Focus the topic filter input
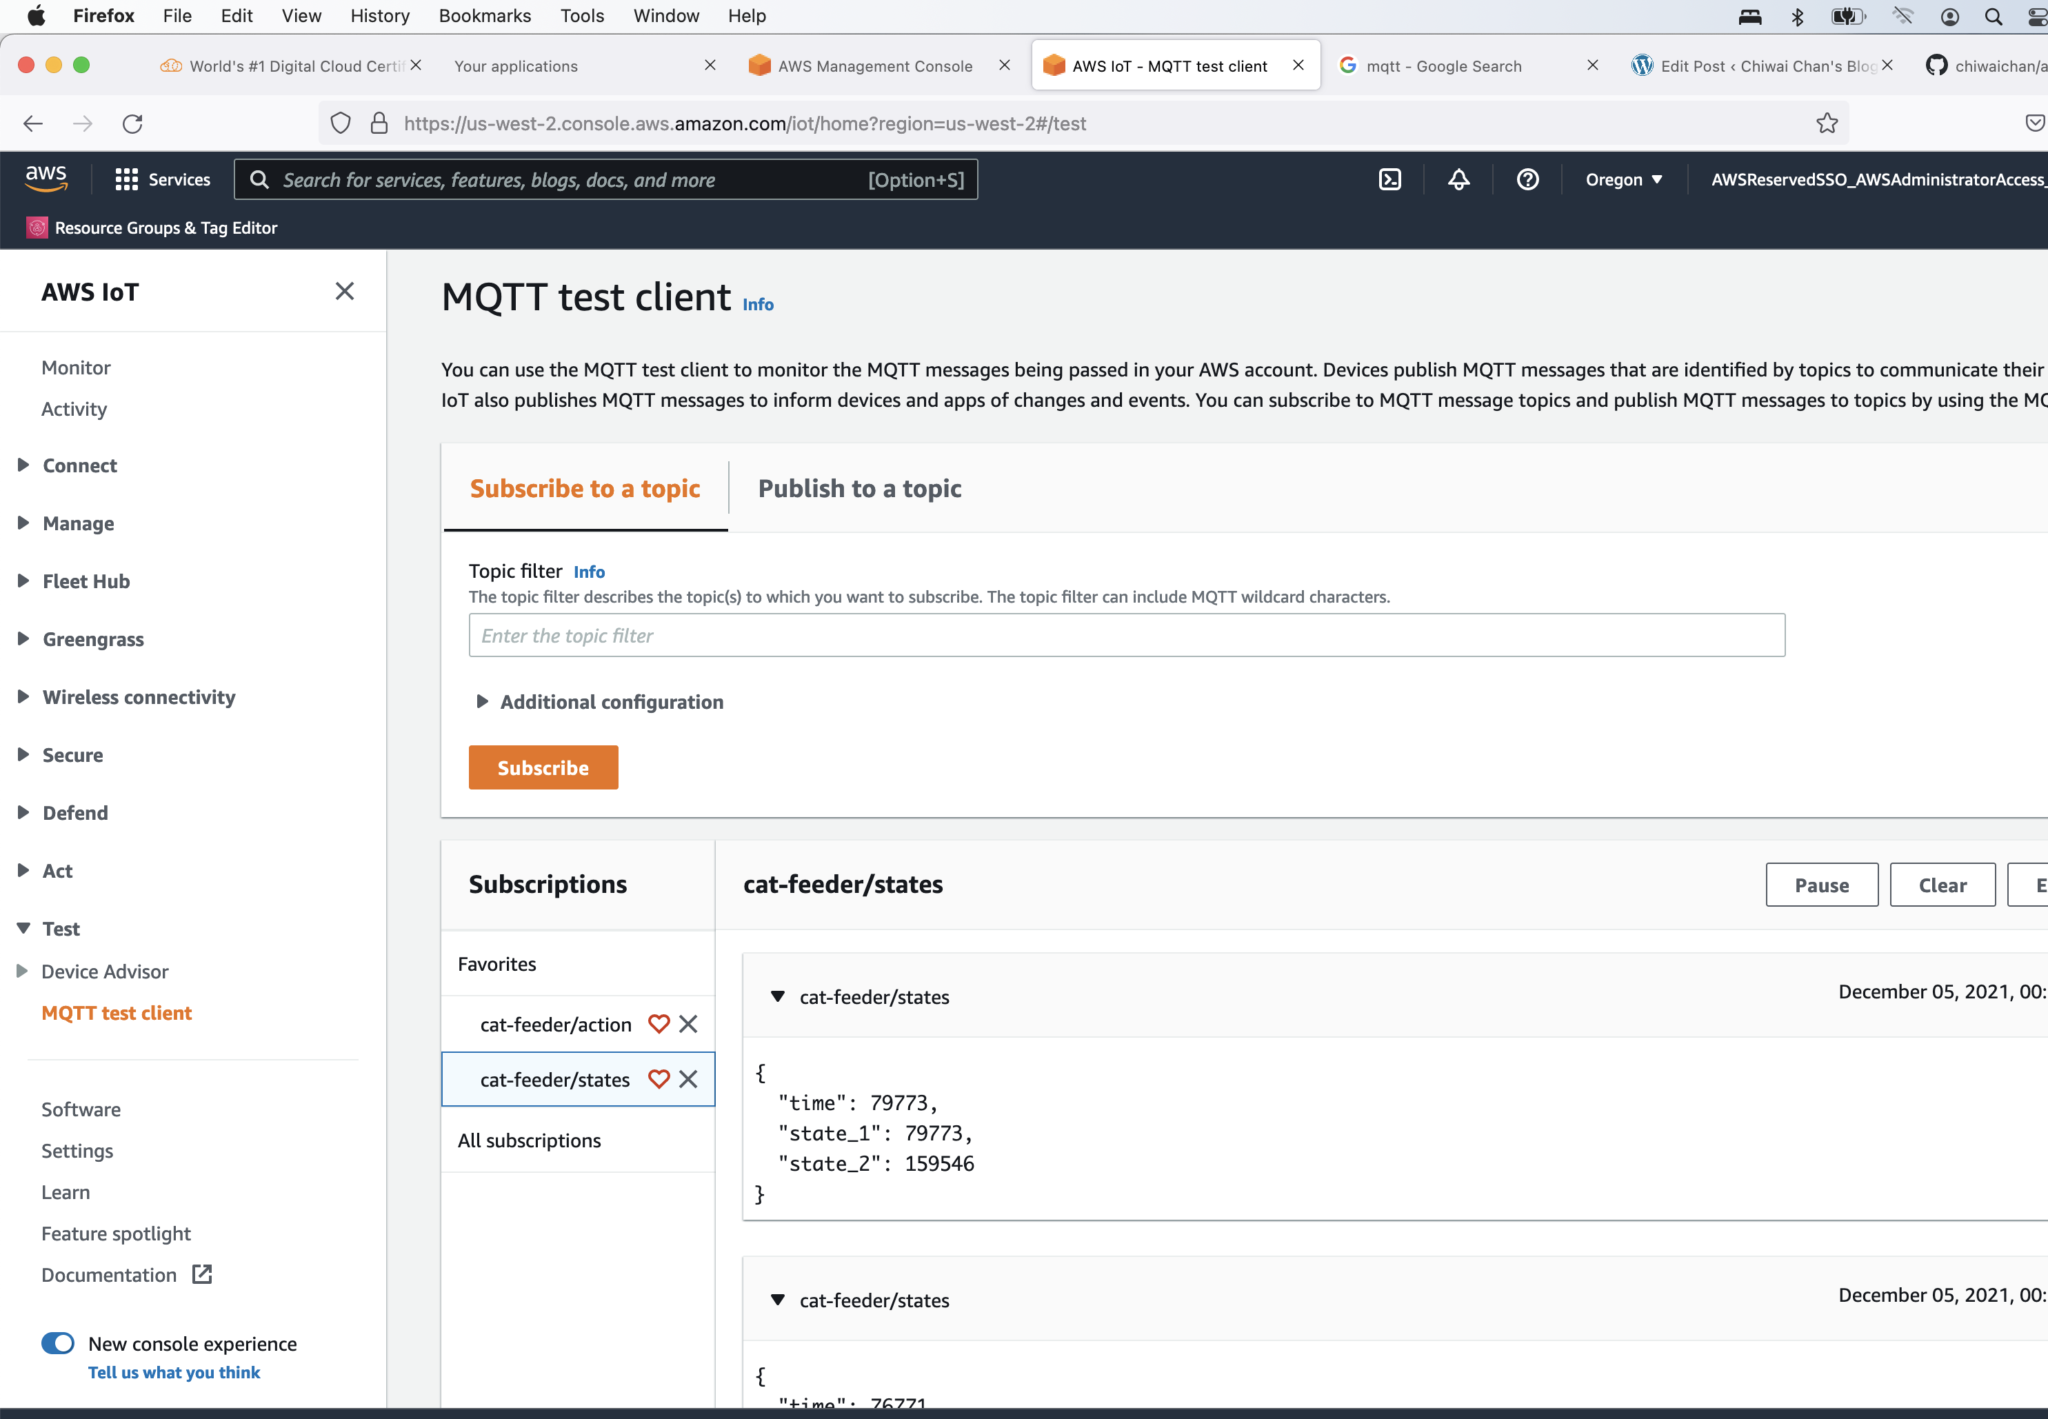The width and height of the screenshot is (2048, 1419). point(1127,635)
